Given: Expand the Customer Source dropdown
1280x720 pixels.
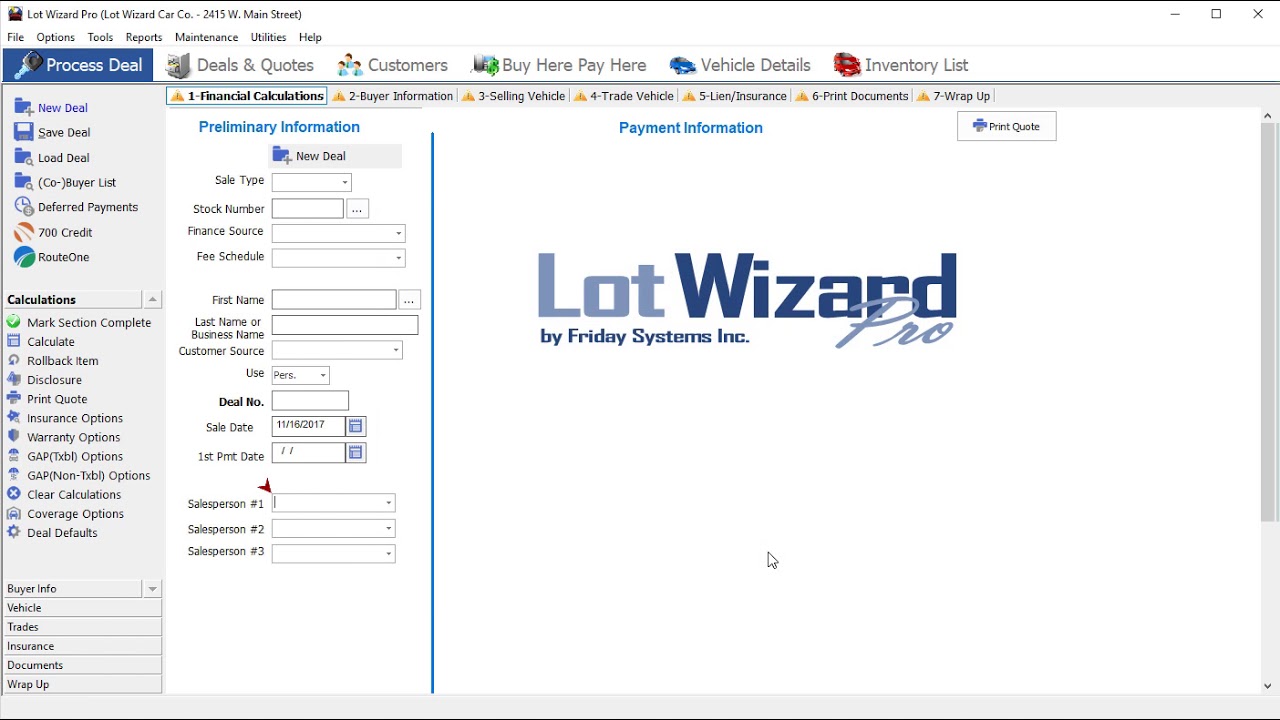Looking at the screenshot, I should [x=396, y=350].
